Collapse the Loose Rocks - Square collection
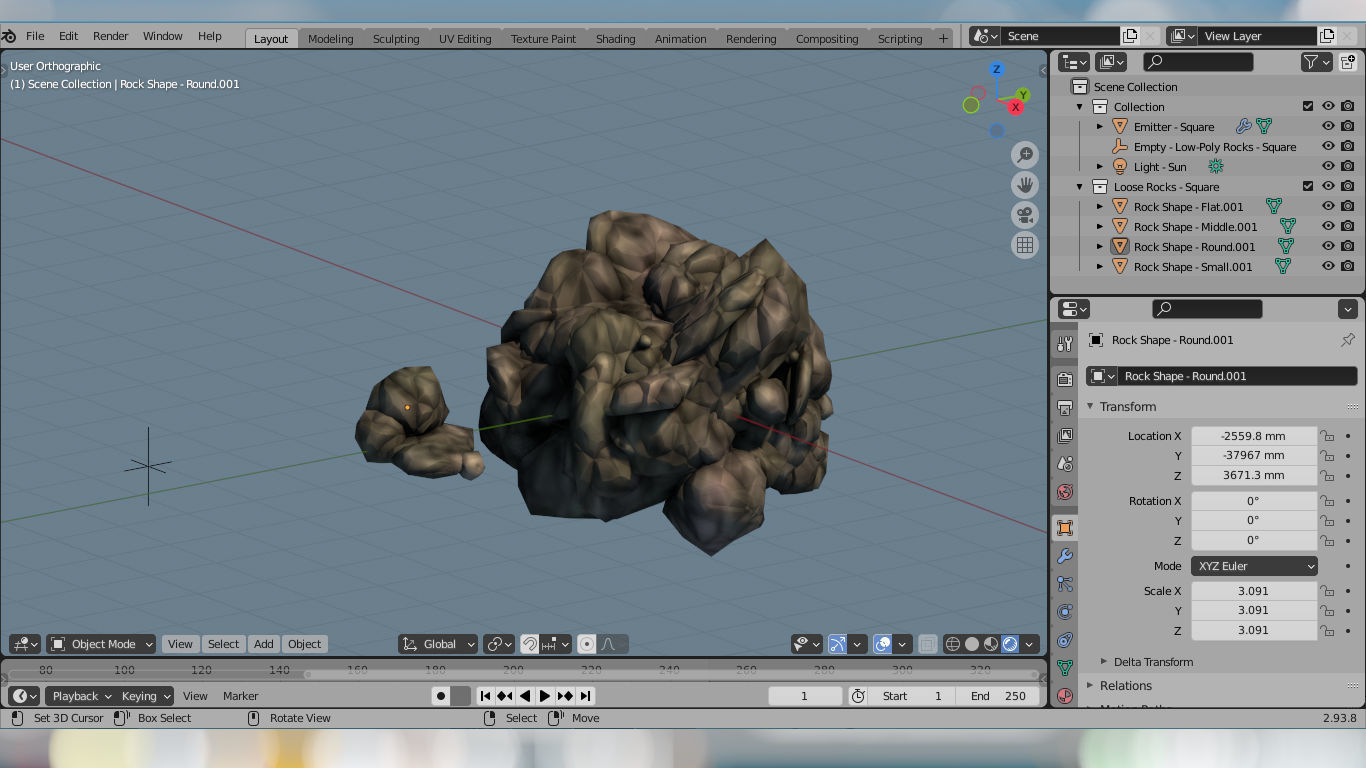 1080,187
